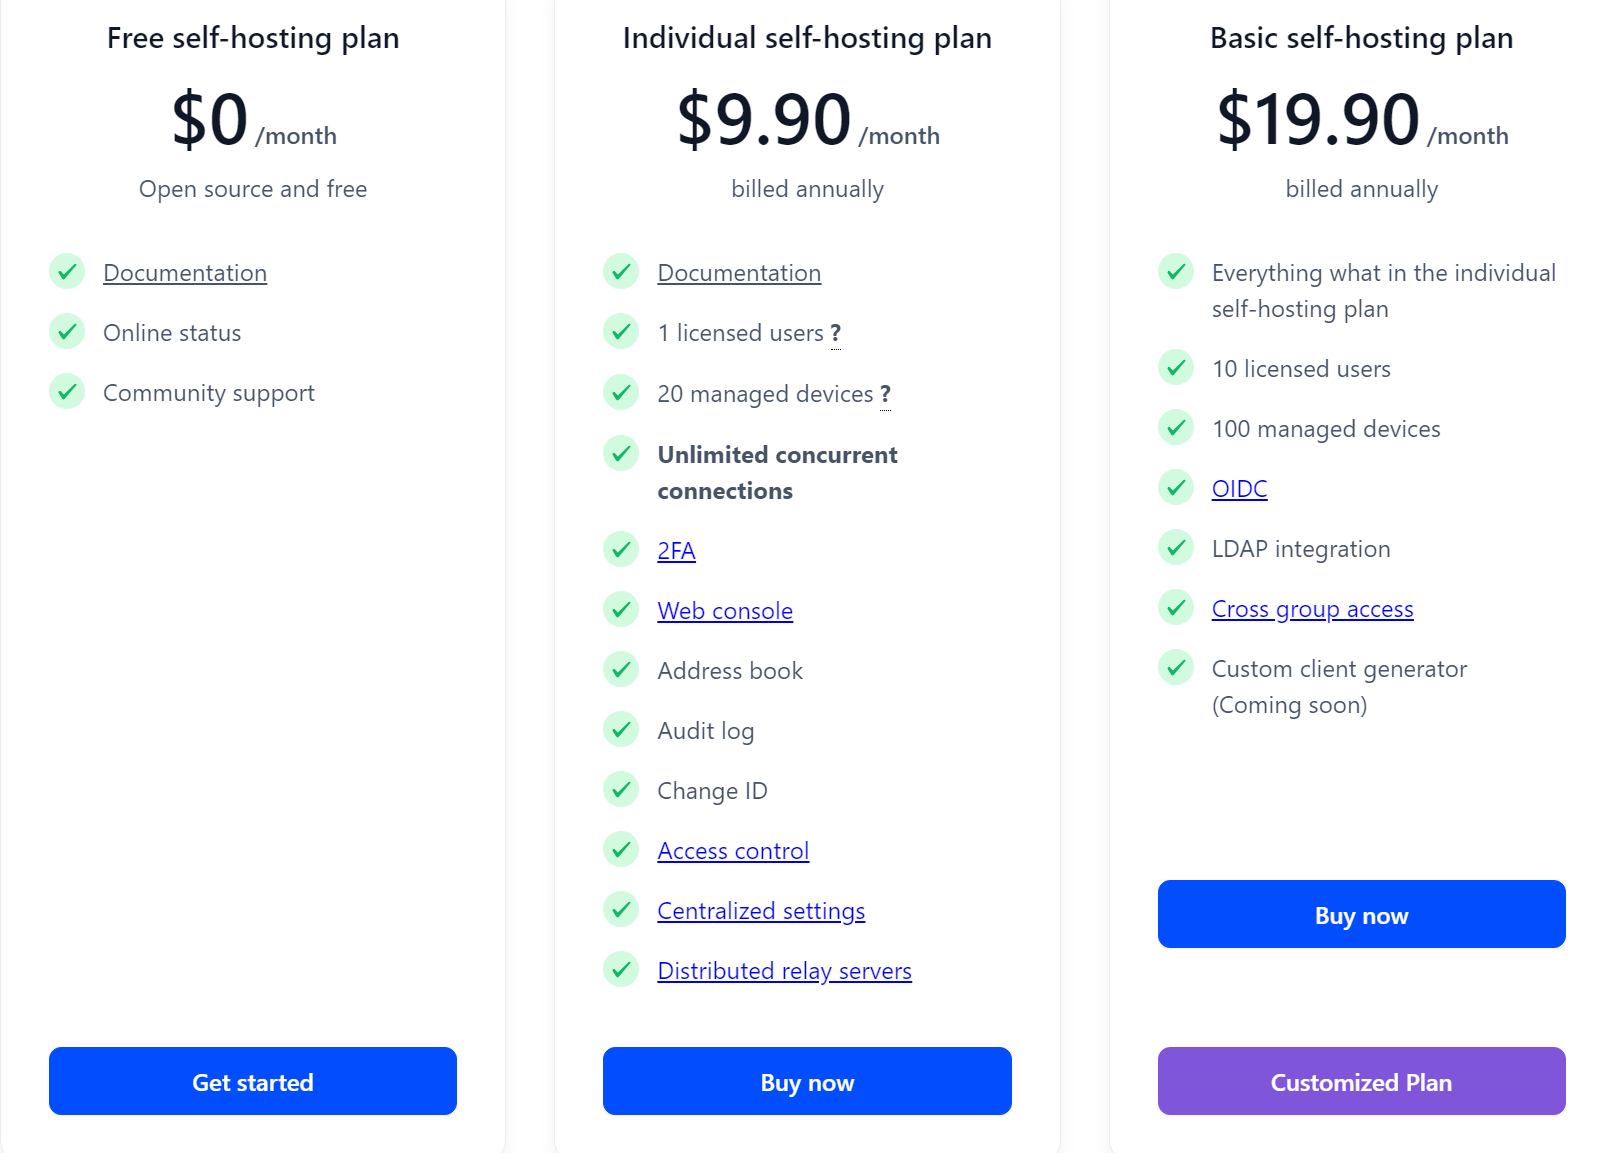Follow the 2FA feature link

(676, 551)
